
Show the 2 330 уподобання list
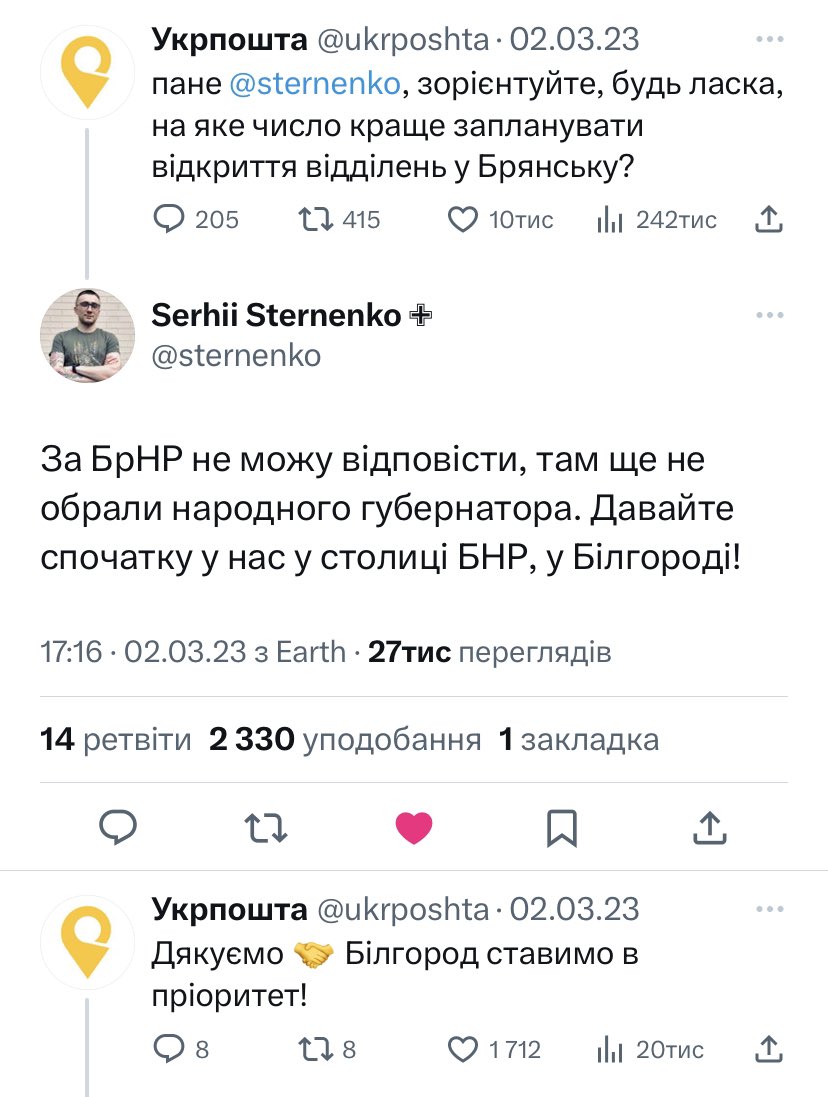pyautogui.click(x=345, y=740)
